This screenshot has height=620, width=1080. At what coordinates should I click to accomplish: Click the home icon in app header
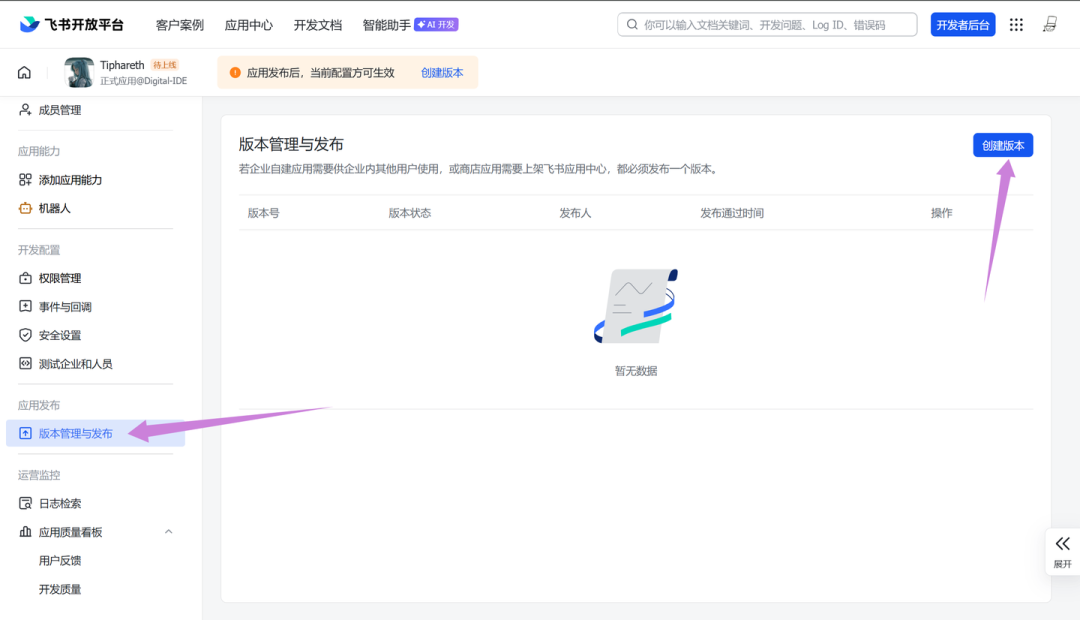(x=24, y=72)
